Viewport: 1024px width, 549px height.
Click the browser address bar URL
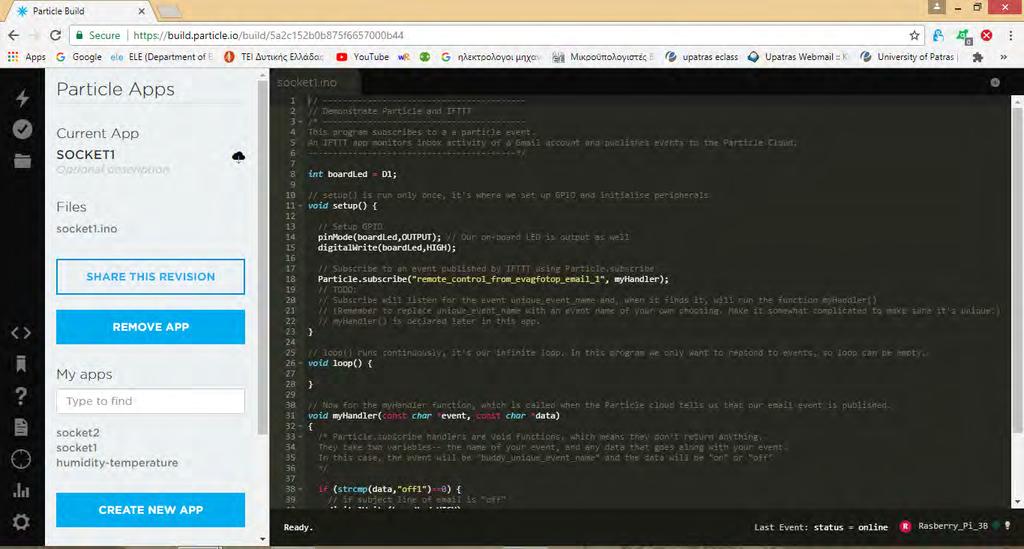pyautogui.click(x=268, y=35)
